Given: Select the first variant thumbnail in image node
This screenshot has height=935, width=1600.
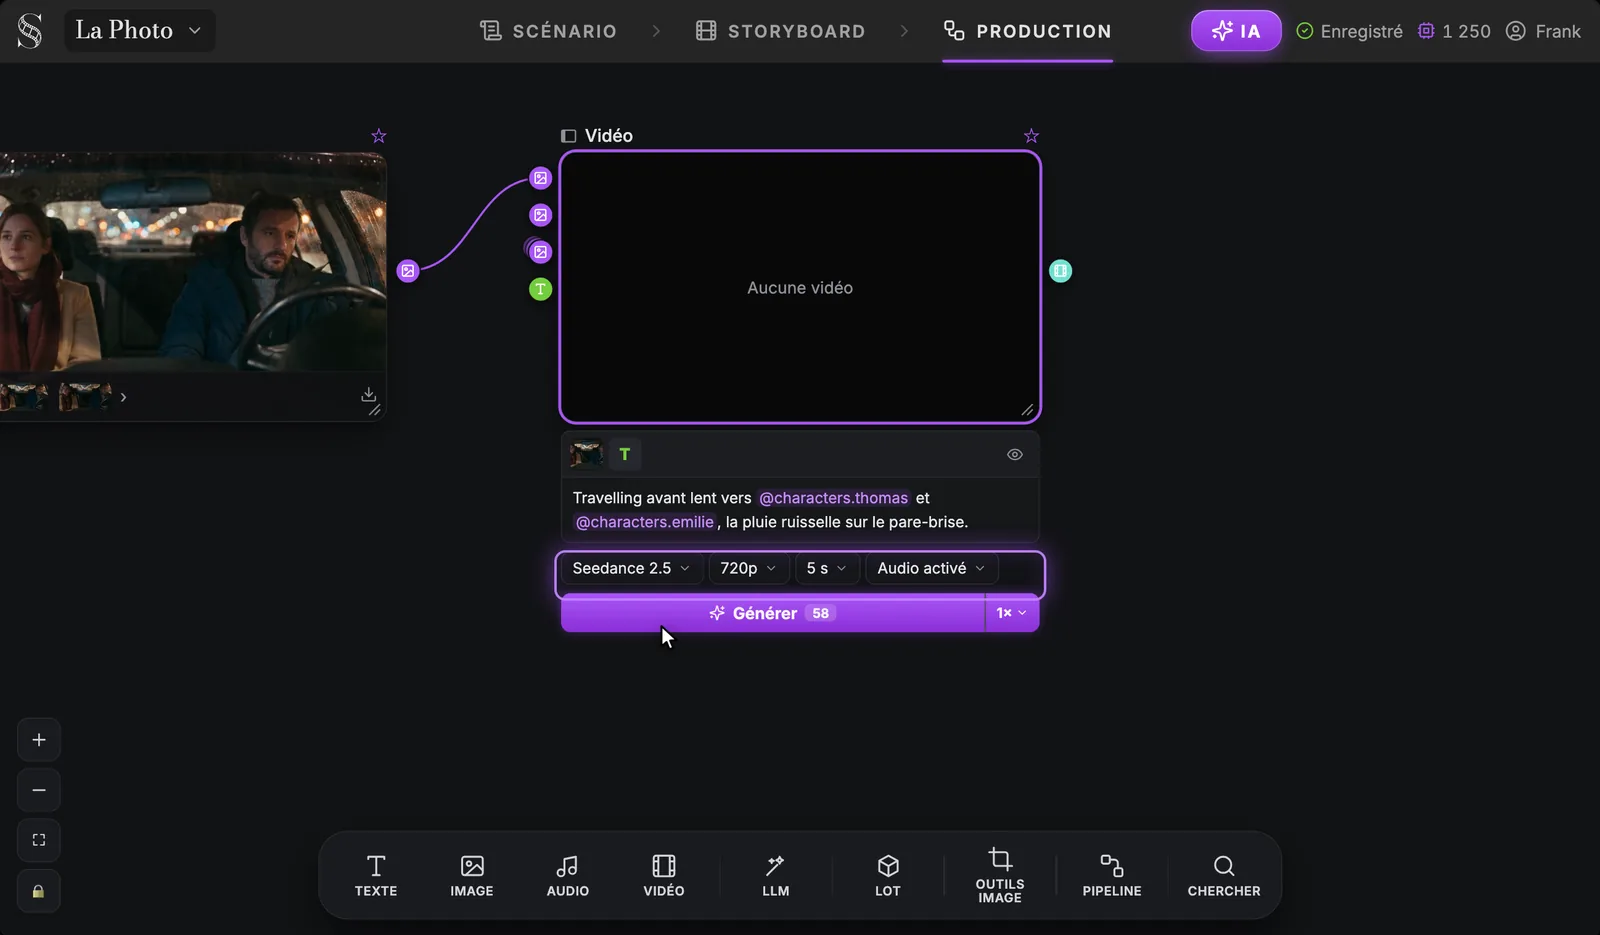Looking at the screenshot, I should tap(24, 397).
